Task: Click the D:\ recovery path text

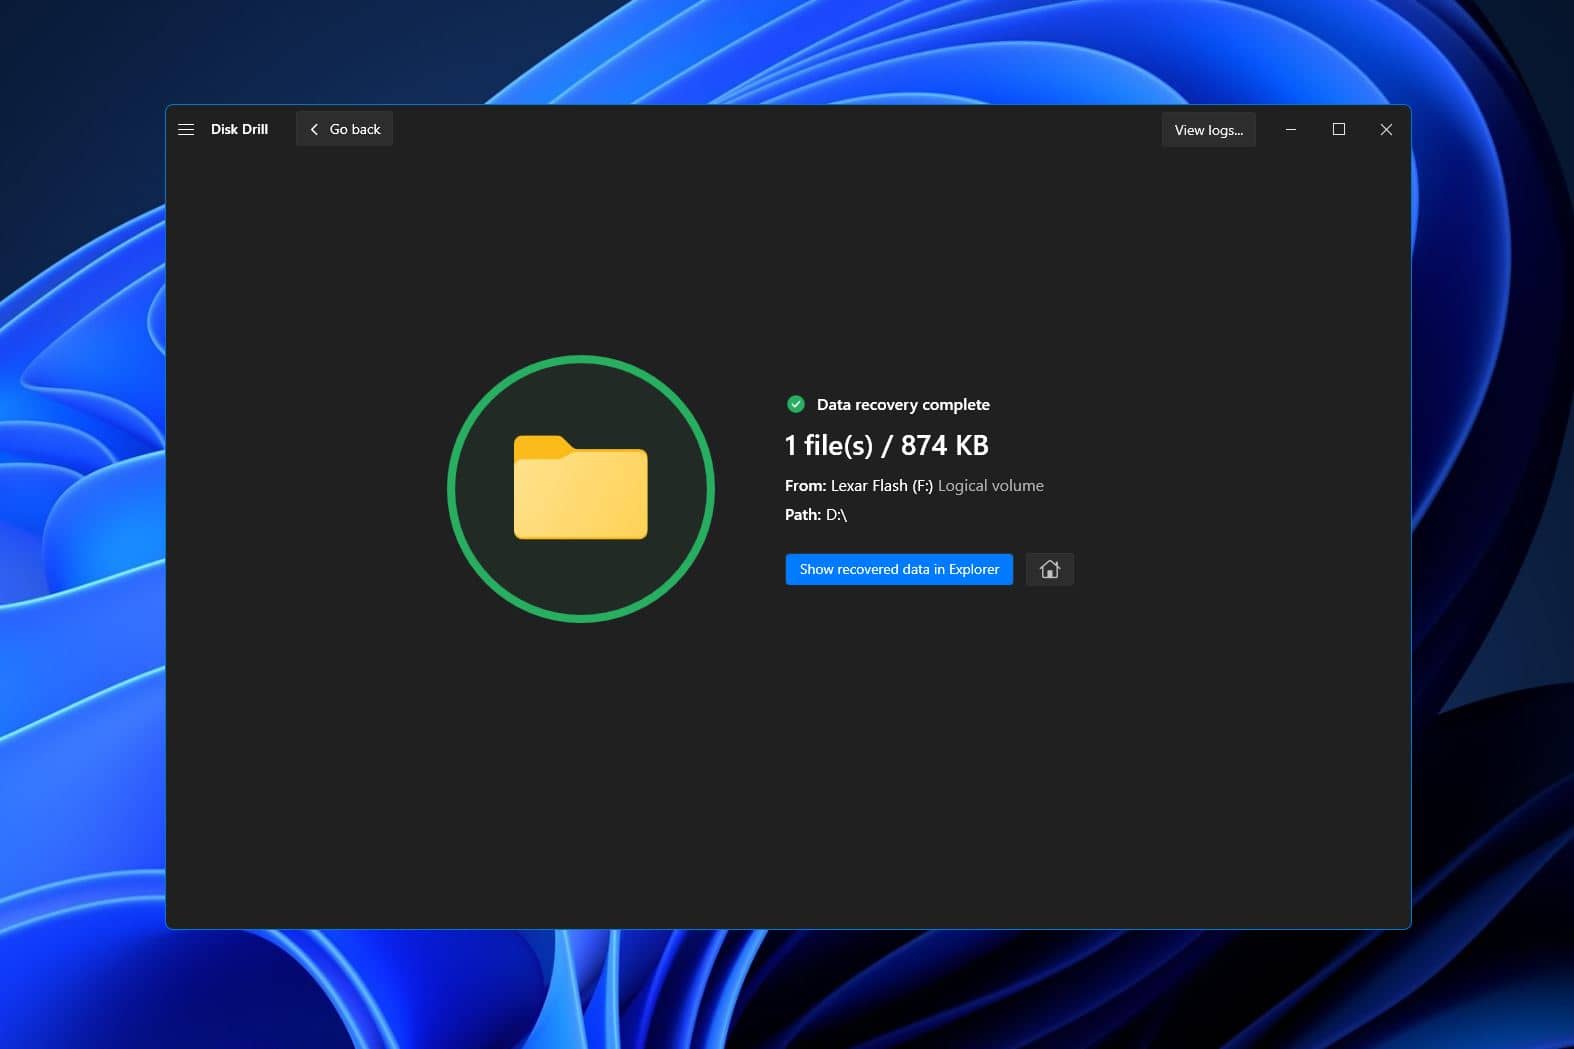Action: click(836, 515)
